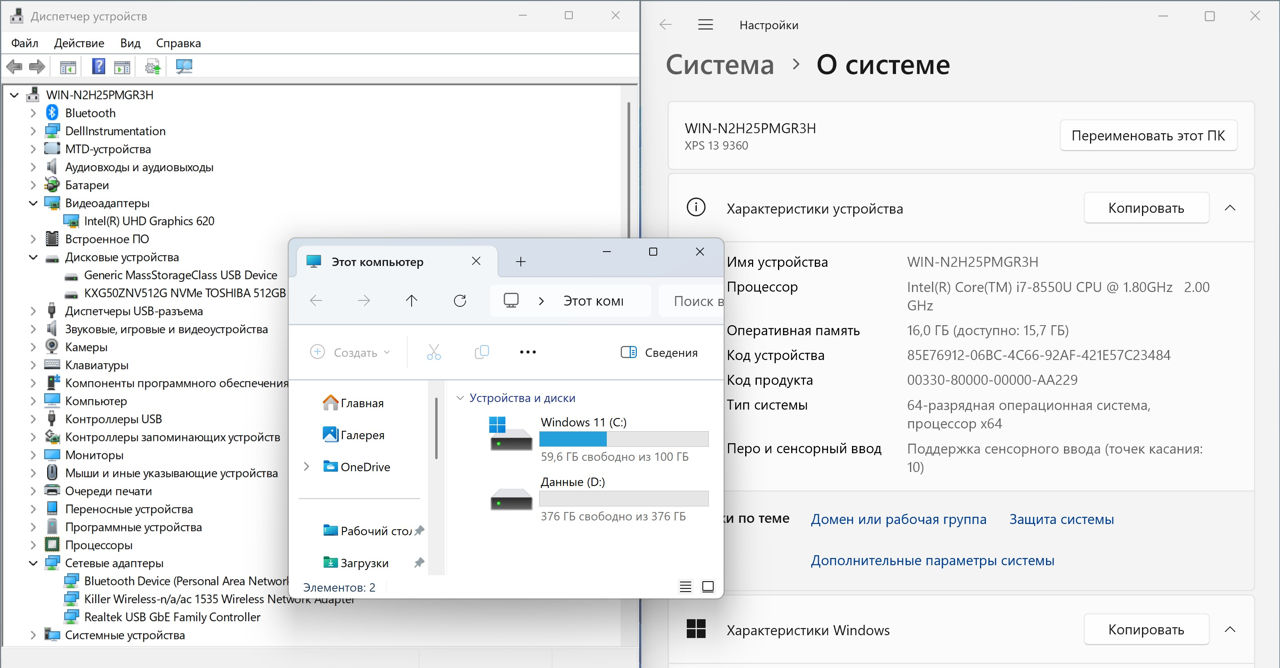Click the Help icon in Device Manager toolbar
The height and width of the screenshot is (668, 1280).
coord(98,67)
